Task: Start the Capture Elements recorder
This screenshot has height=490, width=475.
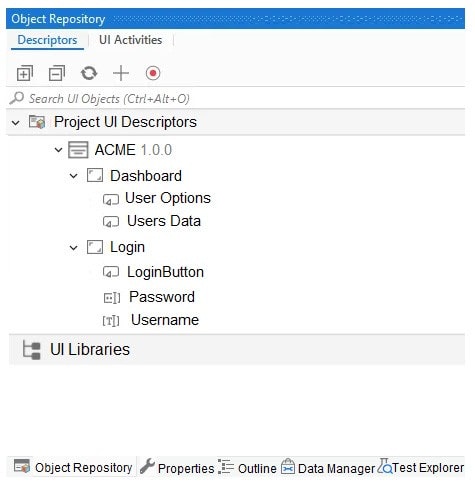Action: point(153,73)
